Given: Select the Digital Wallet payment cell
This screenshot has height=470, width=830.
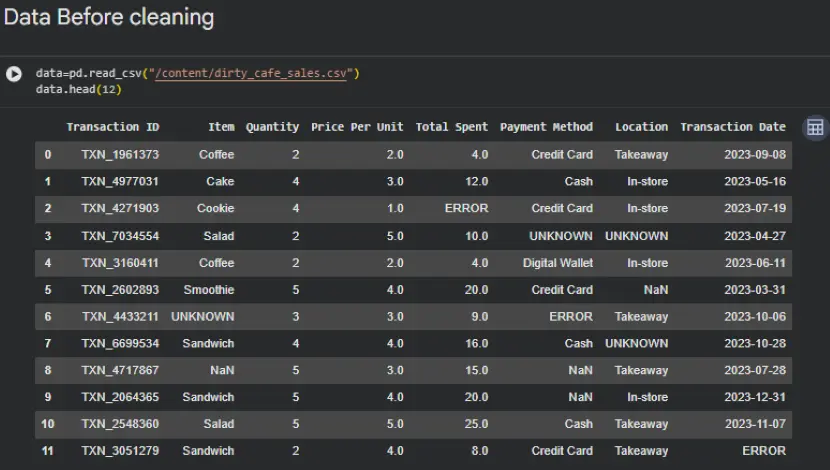Looking at the screenshot, I should 557,263.
